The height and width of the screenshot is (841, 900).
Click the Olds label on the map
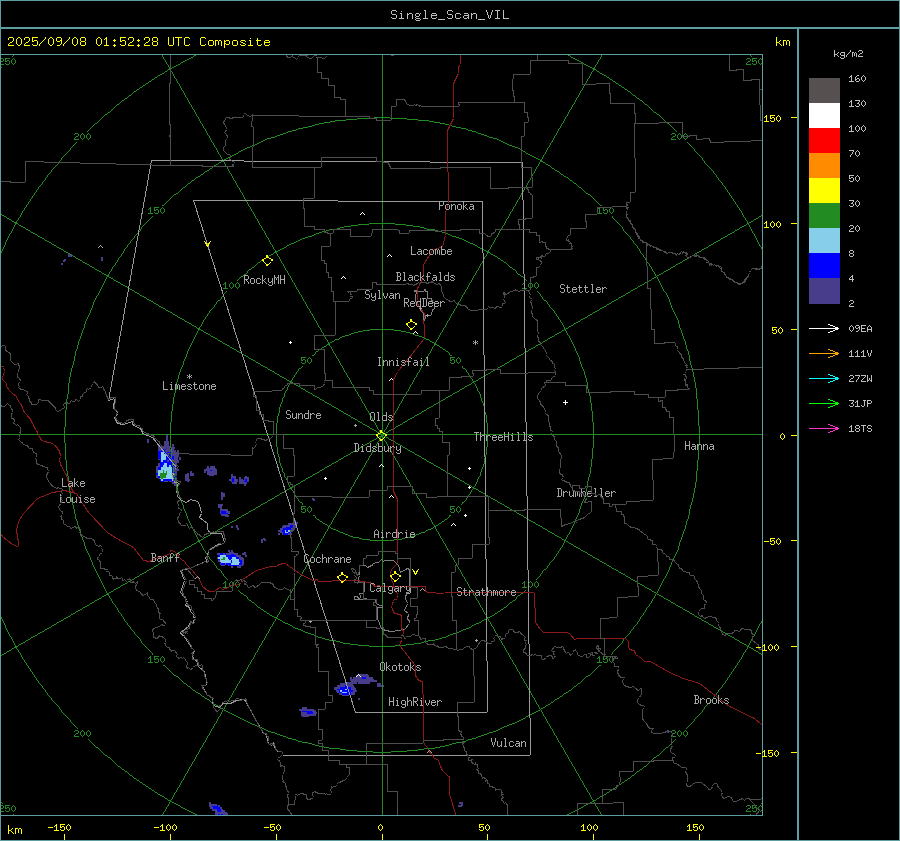381,417
